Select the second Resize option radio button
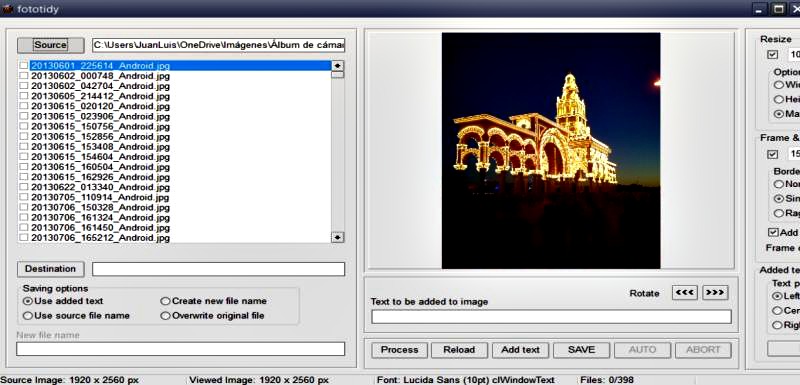800x385 pixels. [779, 99]
